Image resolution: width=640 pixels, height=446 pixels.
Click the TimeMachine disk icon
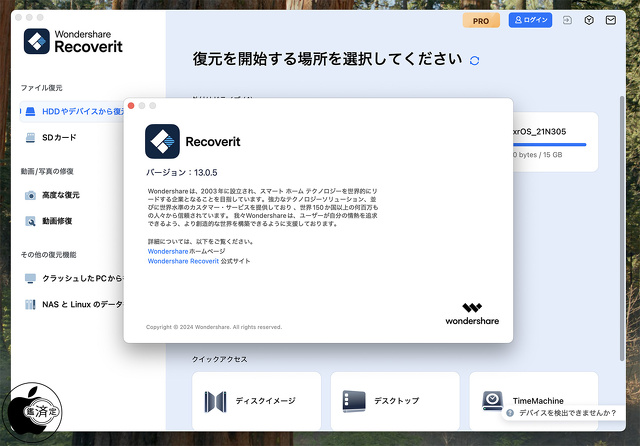click(492, 400)
